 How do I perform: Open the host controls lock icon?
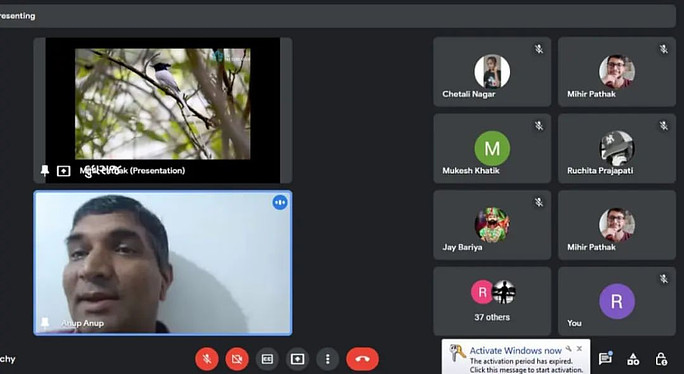click(661, 359)
